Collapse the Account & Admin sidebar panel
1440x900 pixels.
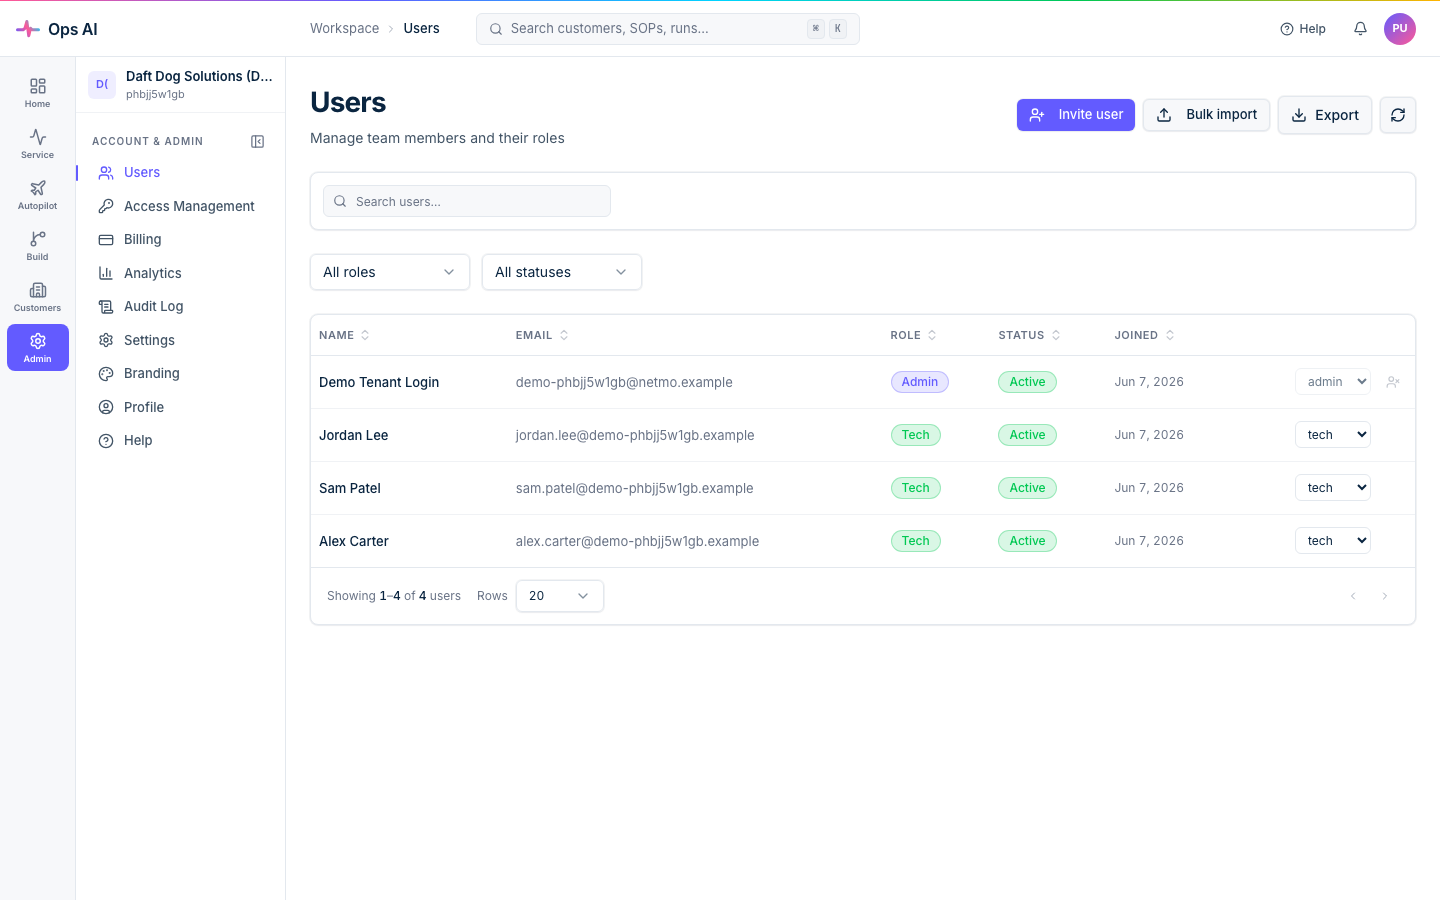257,142
